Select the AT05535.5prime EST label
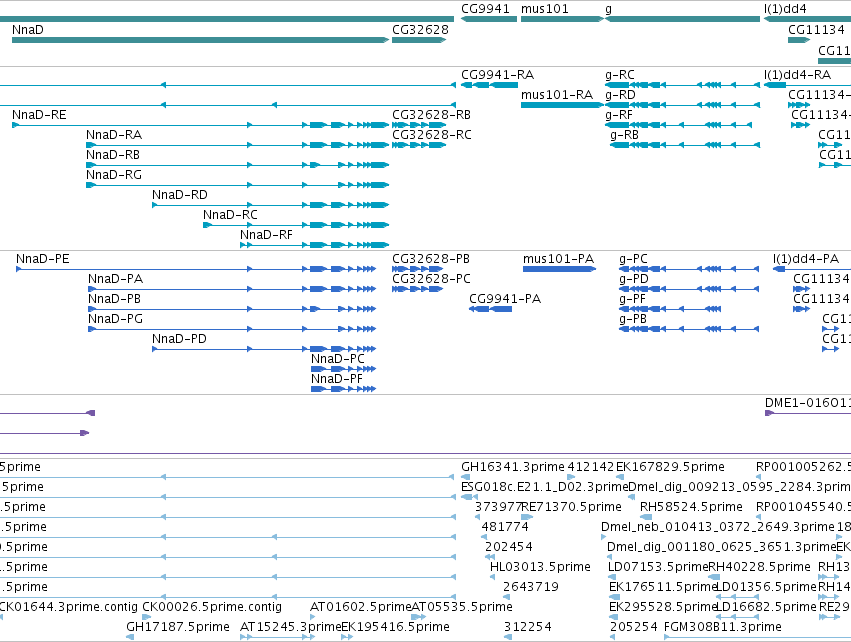The height and width of the screenshot is (642, 851). 462,608
